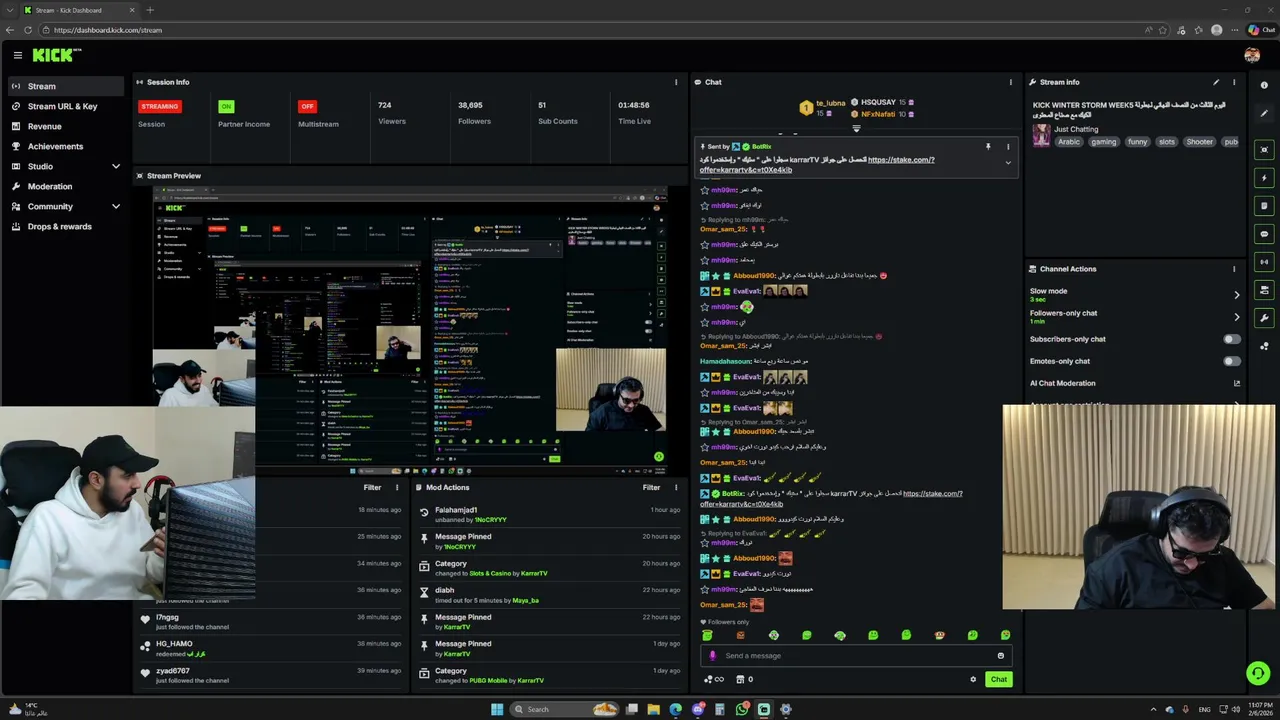Expand the Community sidebar section
This screenshot has width=1280, height=720.
[116, 206]
